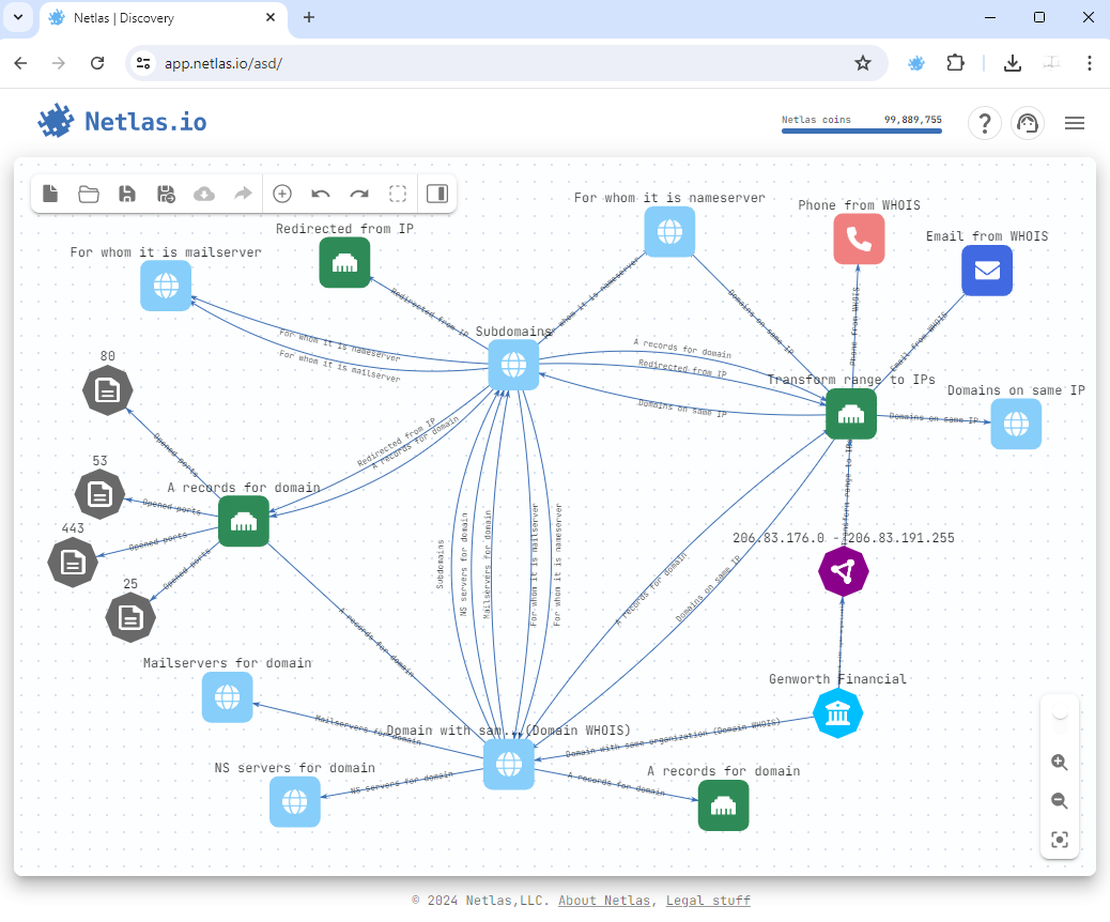This screenshot has width=1110, height=922.
Task: Open the Legal stuff page
Action: [708, 900]
